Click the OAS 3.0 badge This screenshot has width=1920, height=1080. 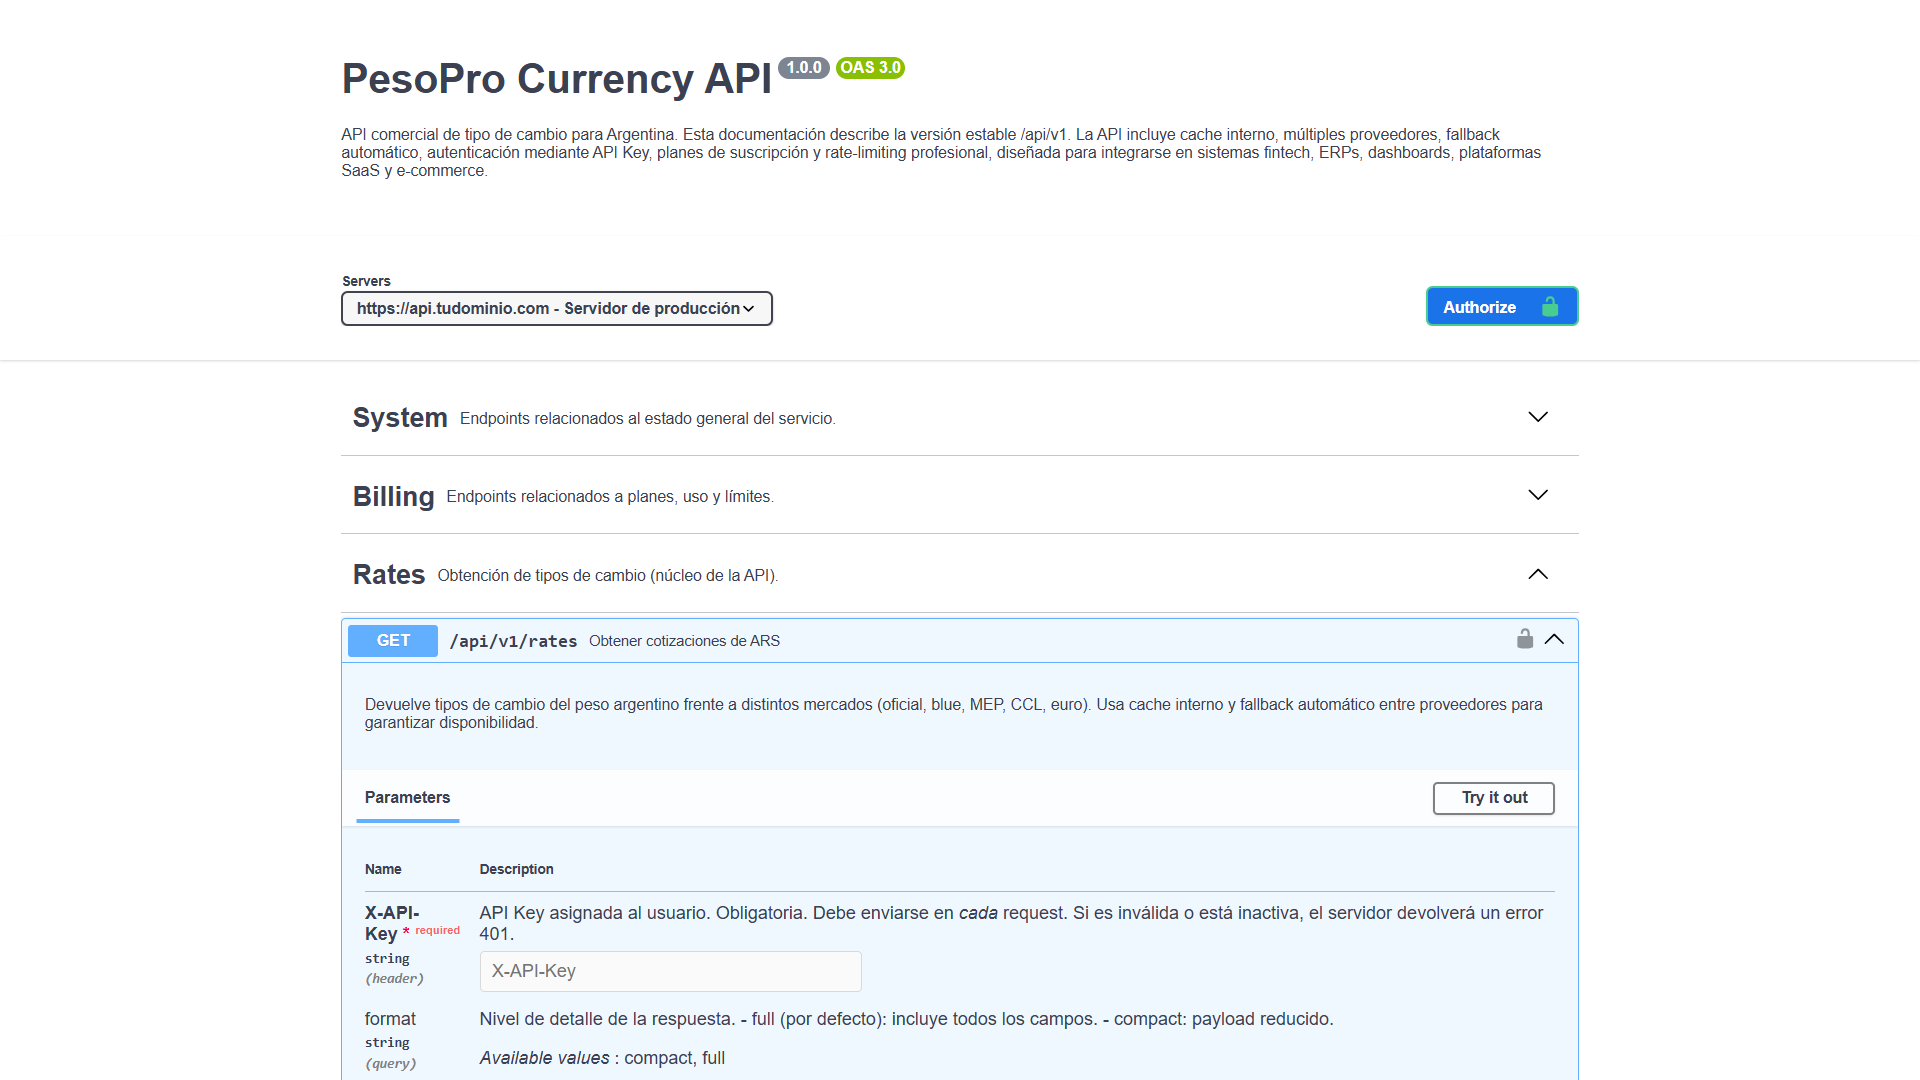(x=870, y=68)
